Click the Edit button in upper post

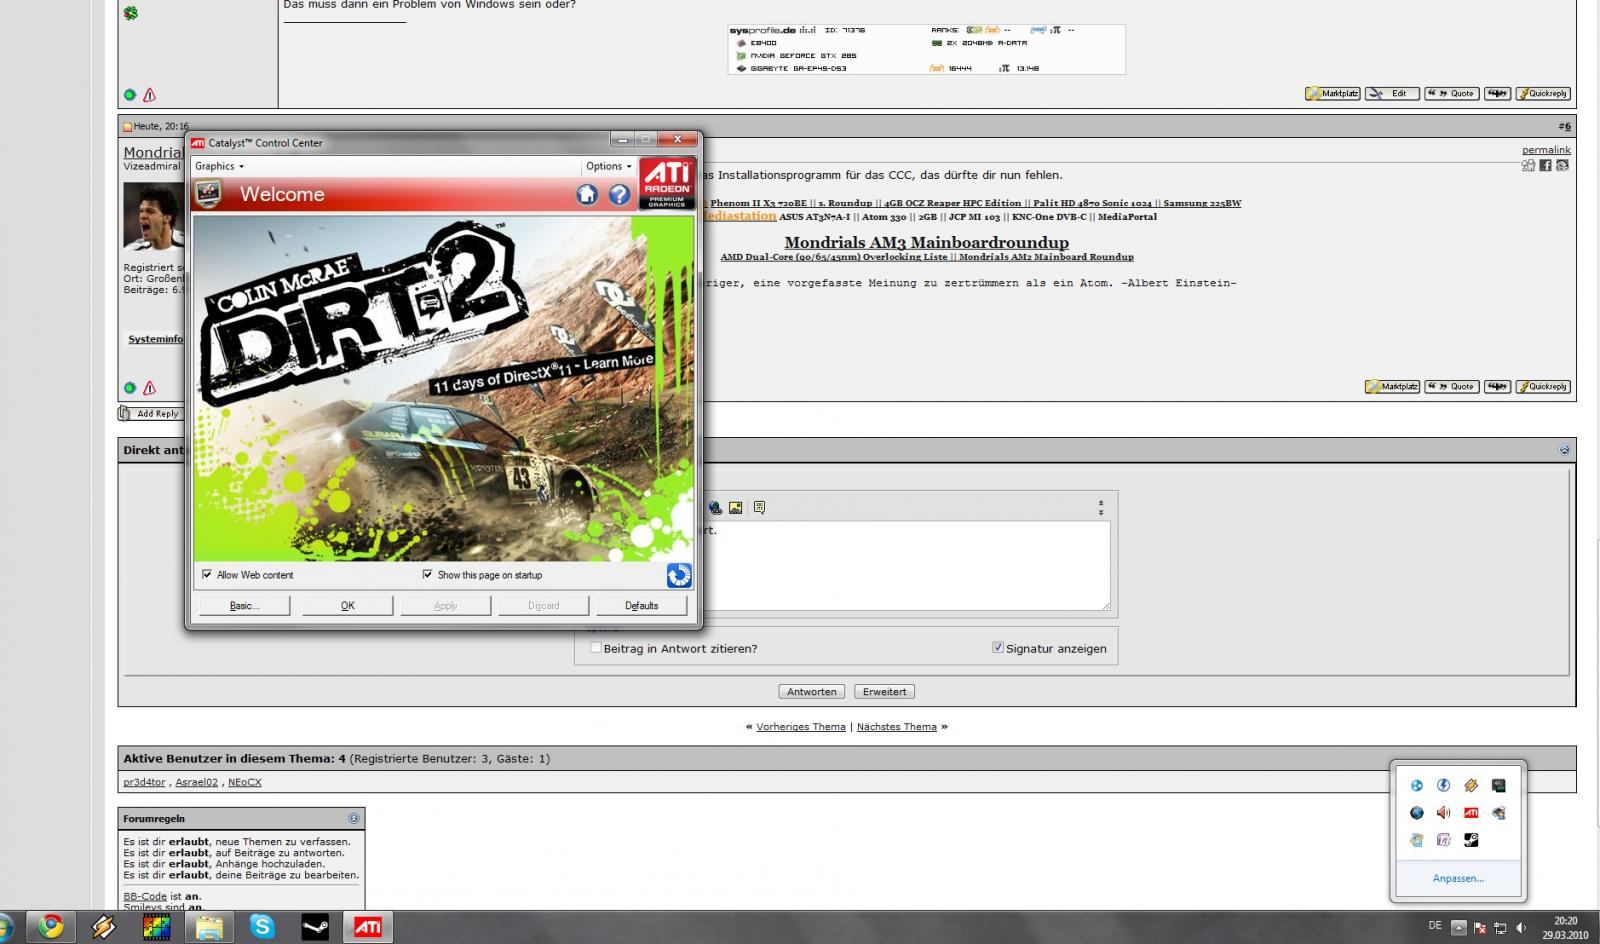click(1392, 94)
